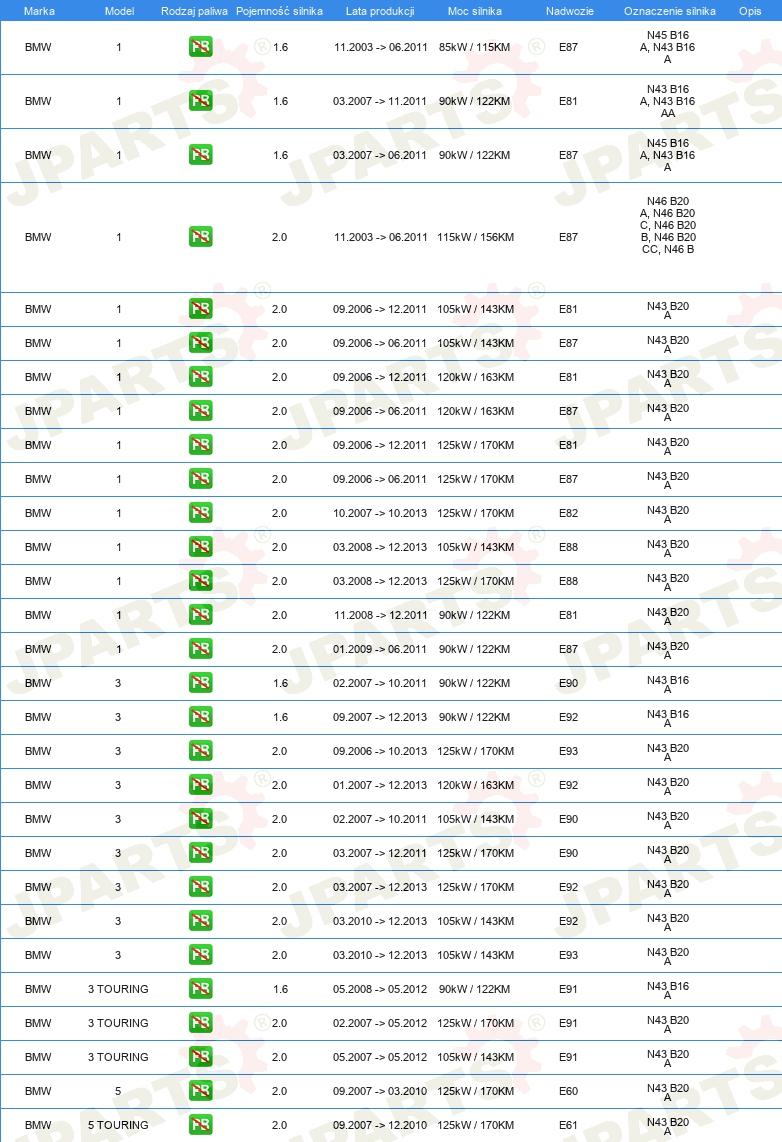Select the 05.2007 -> 05.2012 production dates
The image size is (782, 1142).
380,1058
